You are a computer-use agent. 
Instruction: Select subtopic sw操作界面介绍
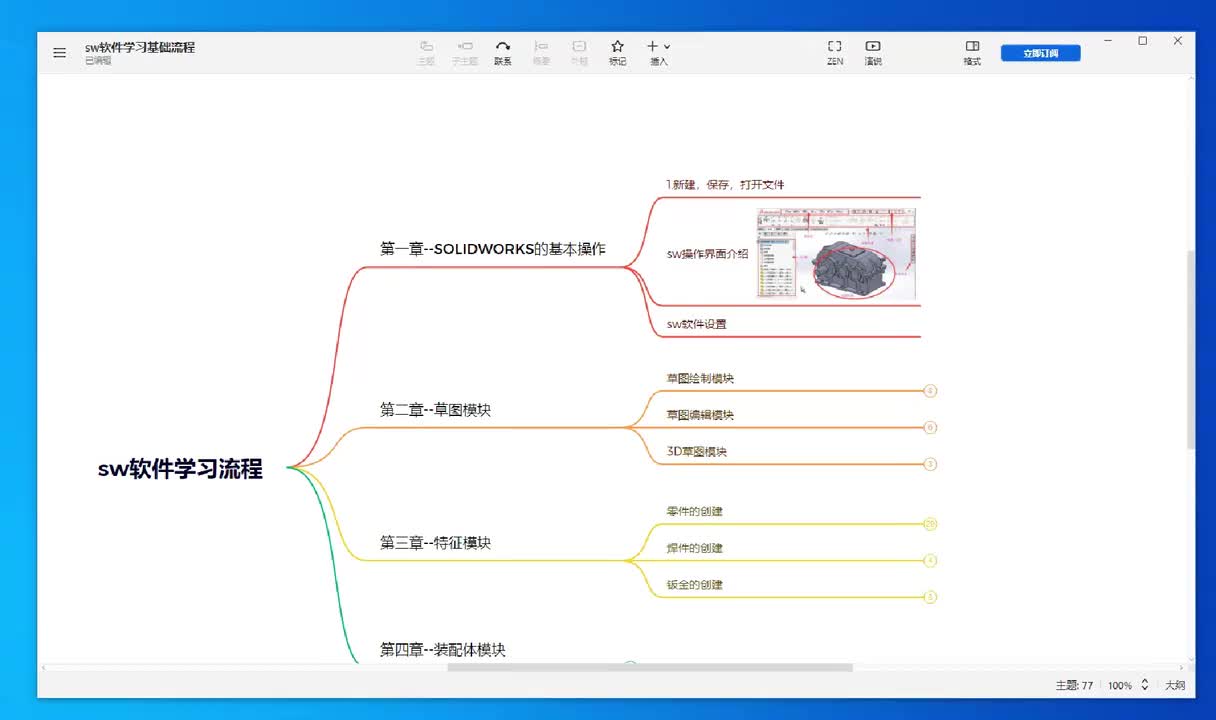[x=707, y=254]
